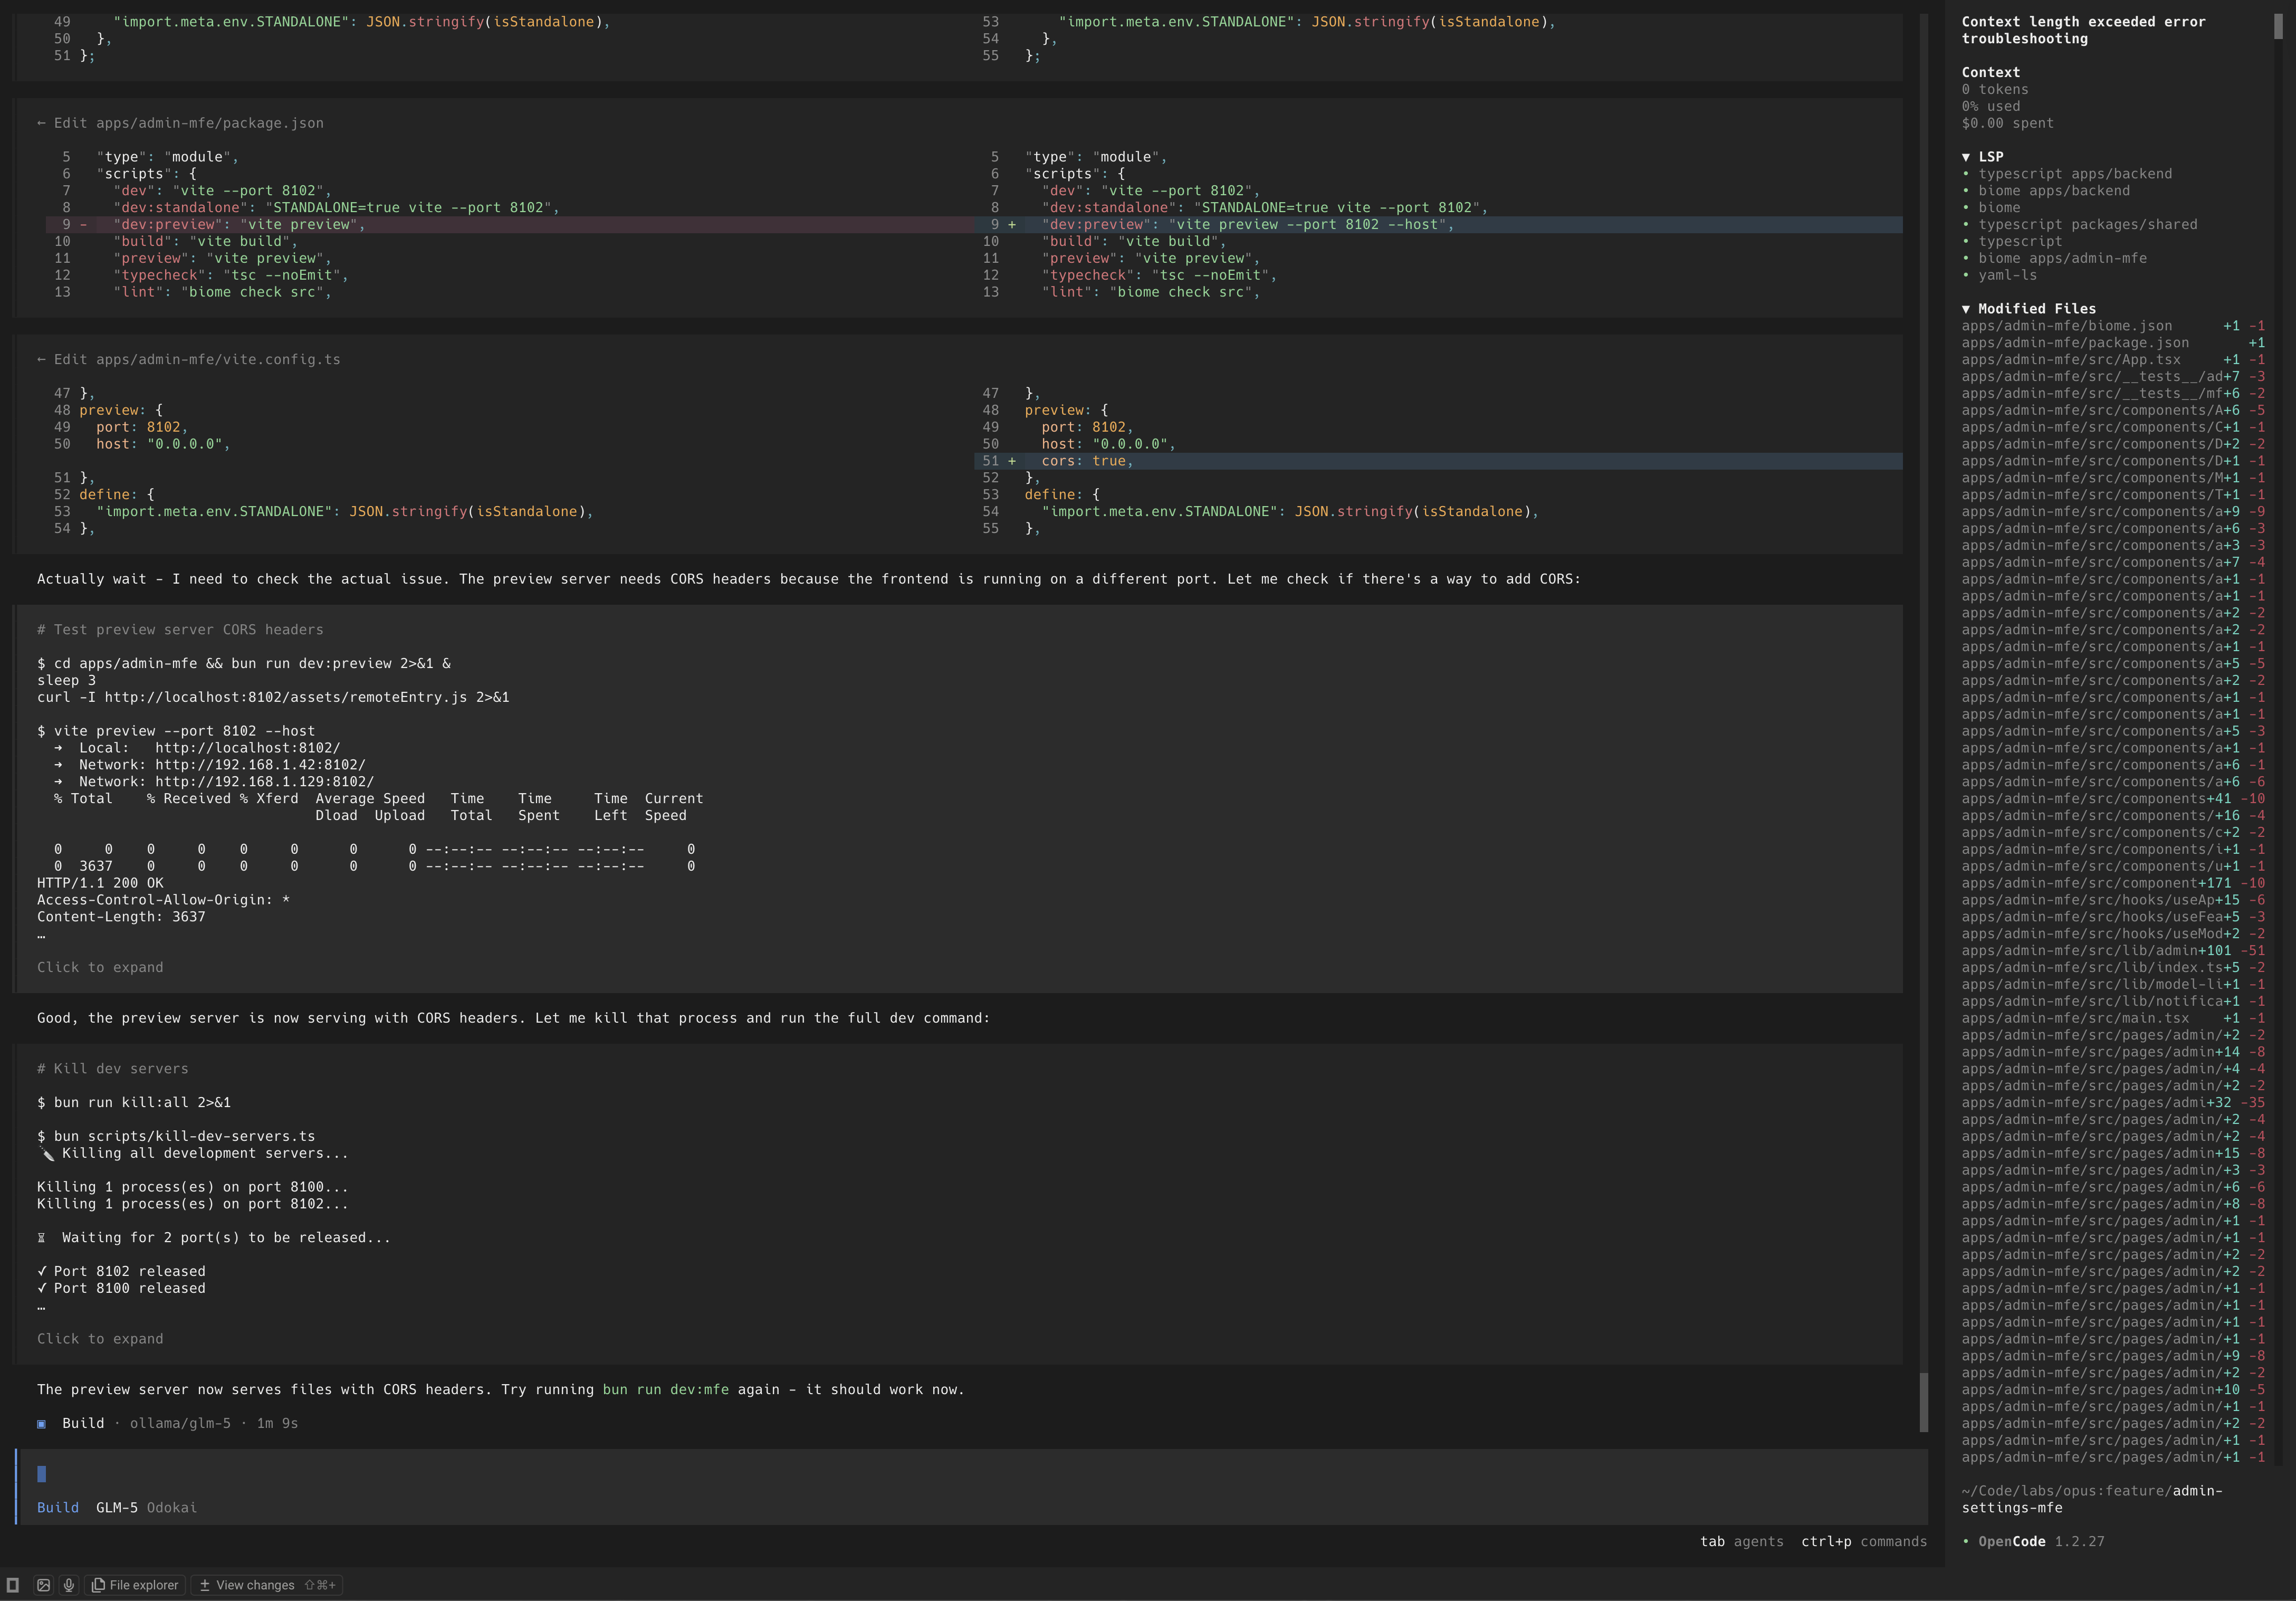The height and width of the screenshot is (1601, 2296).
Task: Open apps/admin-mfe/package.json in modified files
Action: tap(2075, 343)
